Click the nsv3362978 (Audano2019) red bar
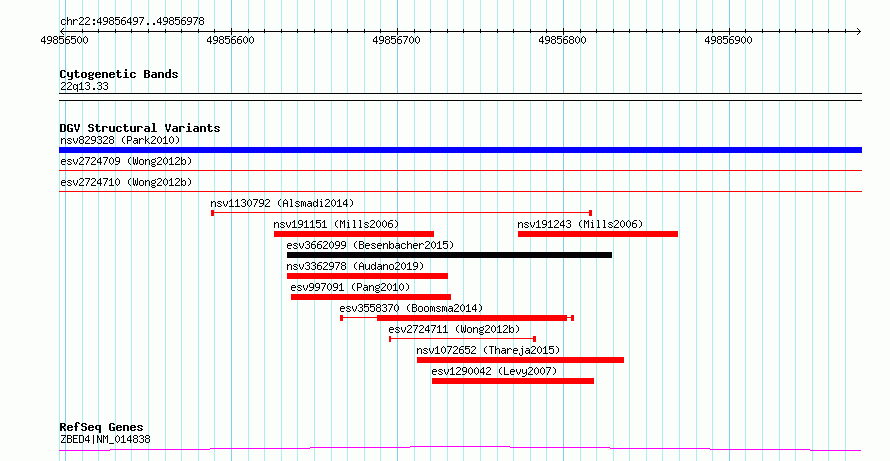Image resolution: width=890 pixels, height=461 pixels. pyautogui.click(x=367, y=276)
